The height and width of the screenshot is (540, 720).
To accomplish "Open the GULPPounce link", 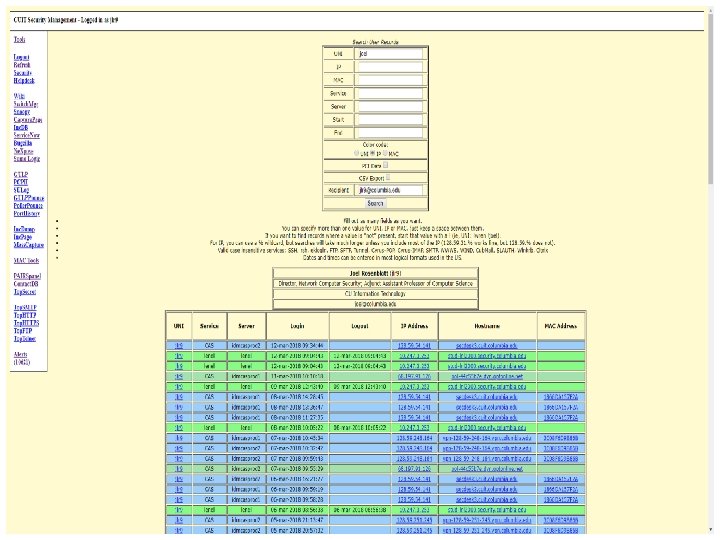I will click(x=28, y=197).
